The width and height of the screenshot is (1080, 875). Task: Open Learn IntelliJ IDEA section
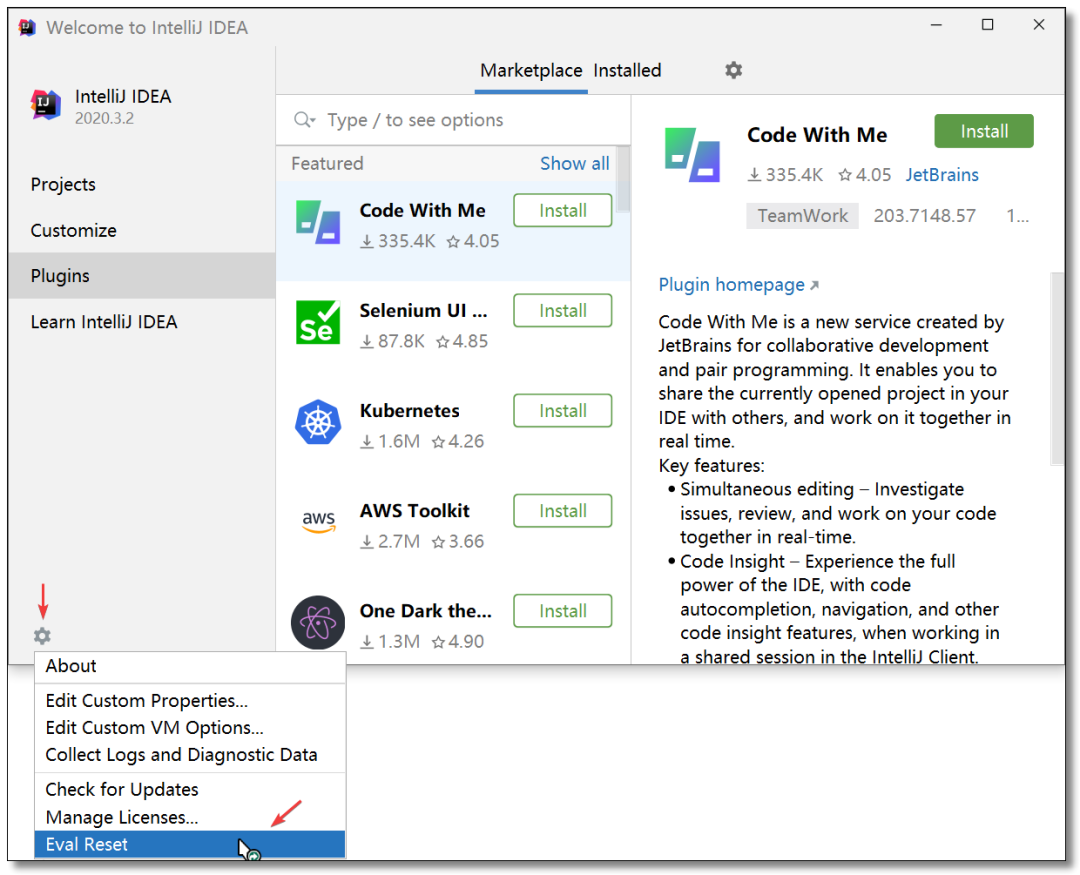pyautogui.click(x=142, y=322)
